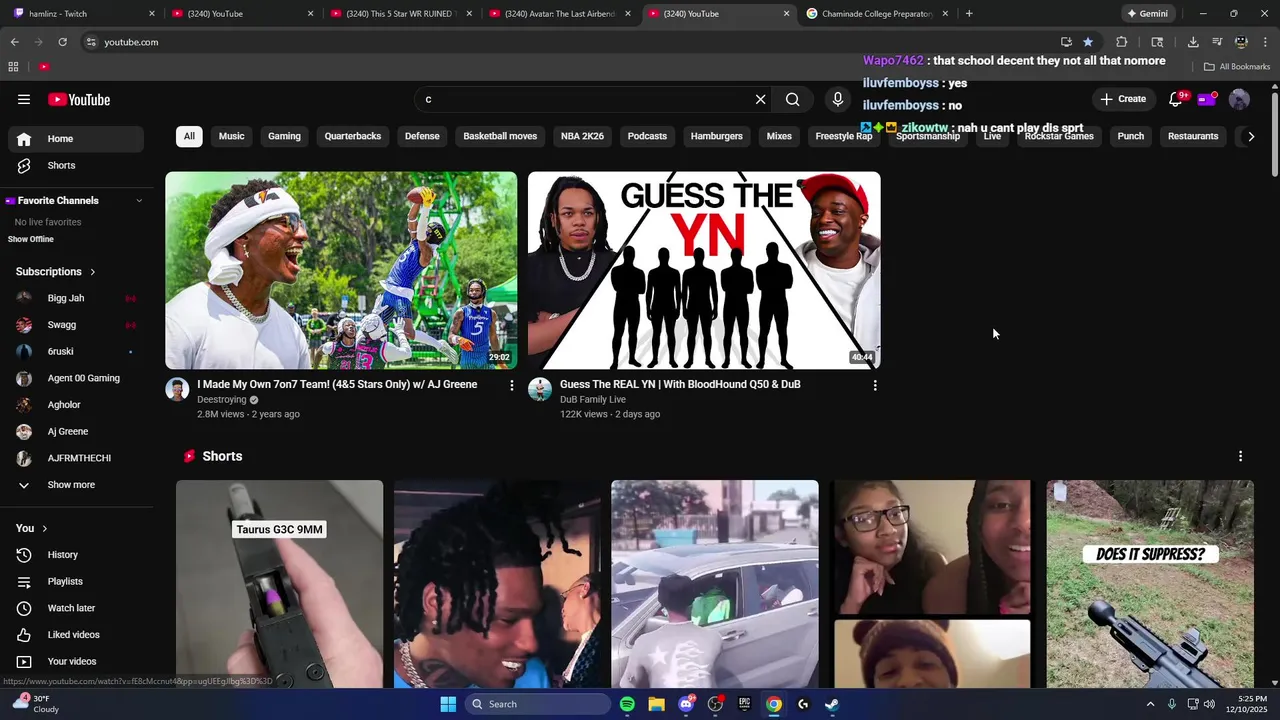Click the install app icon in address bar

(1066, 42)
